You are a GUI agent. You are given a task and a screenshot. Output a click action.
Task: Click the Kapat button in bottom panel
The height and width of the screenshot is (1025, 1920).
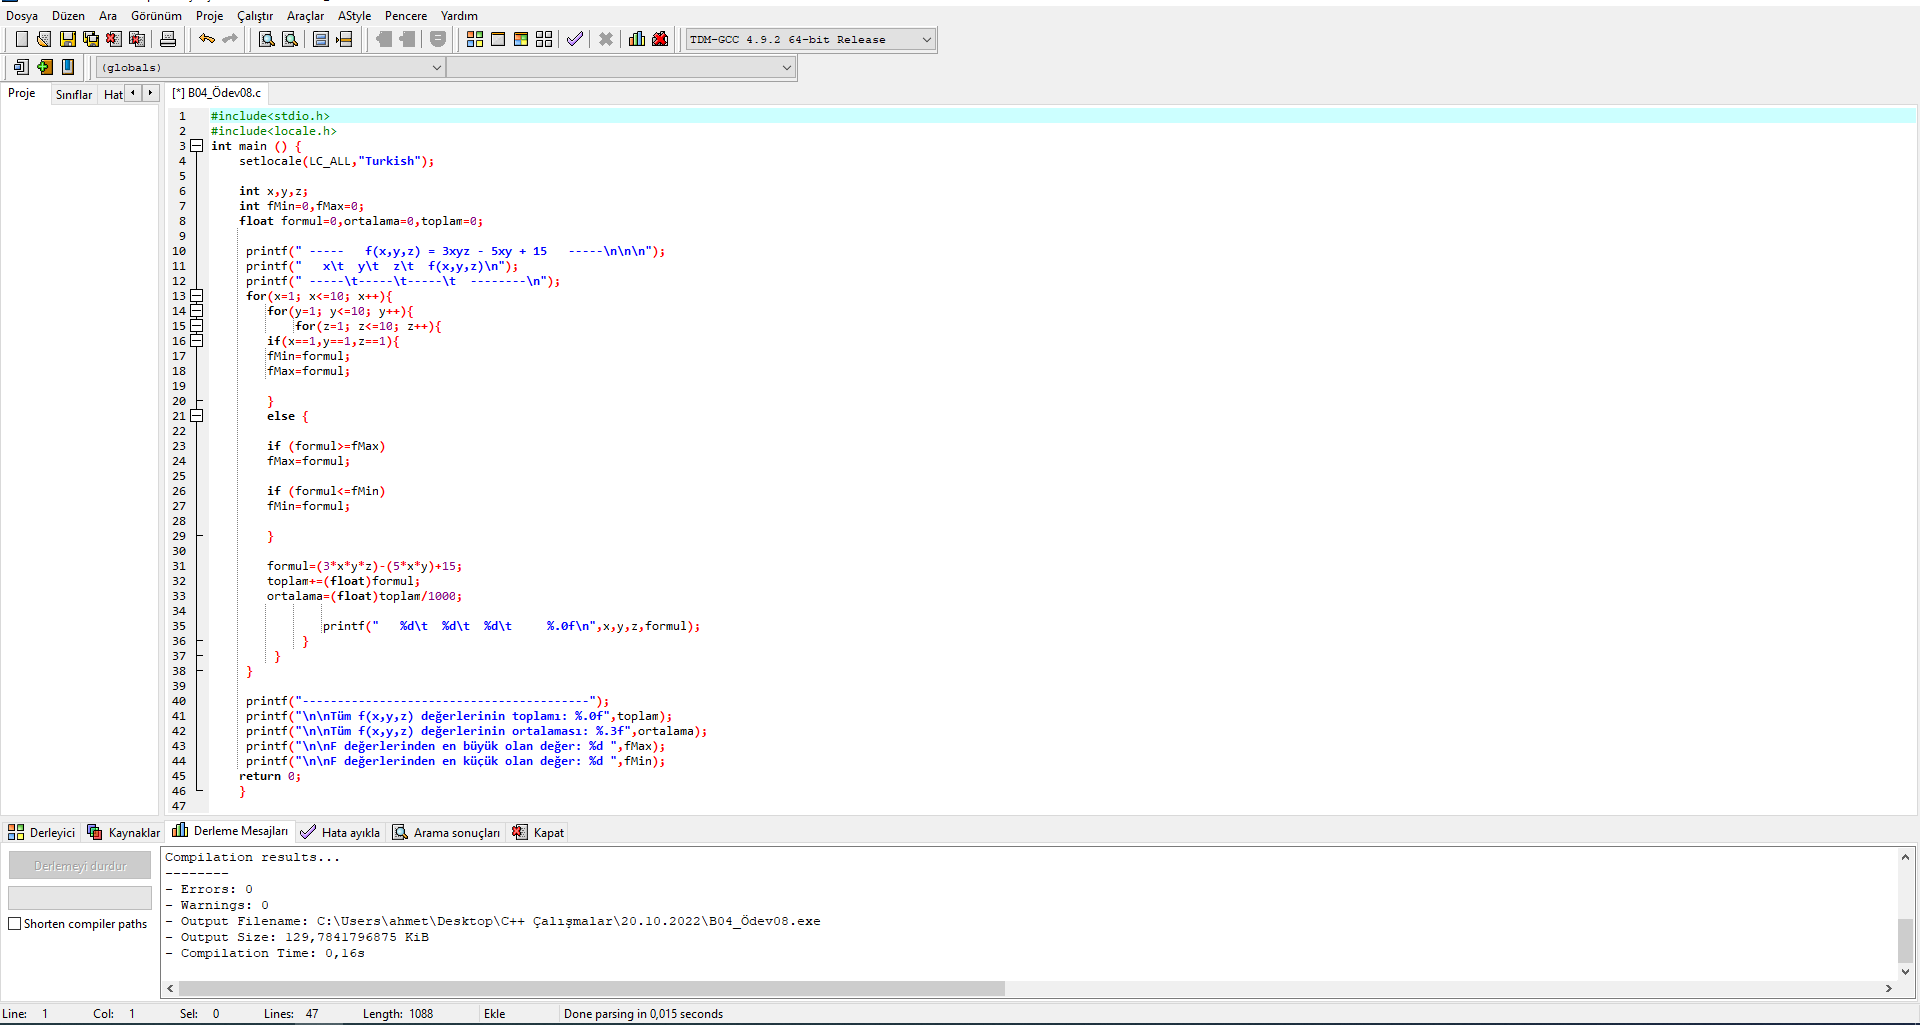(539, 832)
